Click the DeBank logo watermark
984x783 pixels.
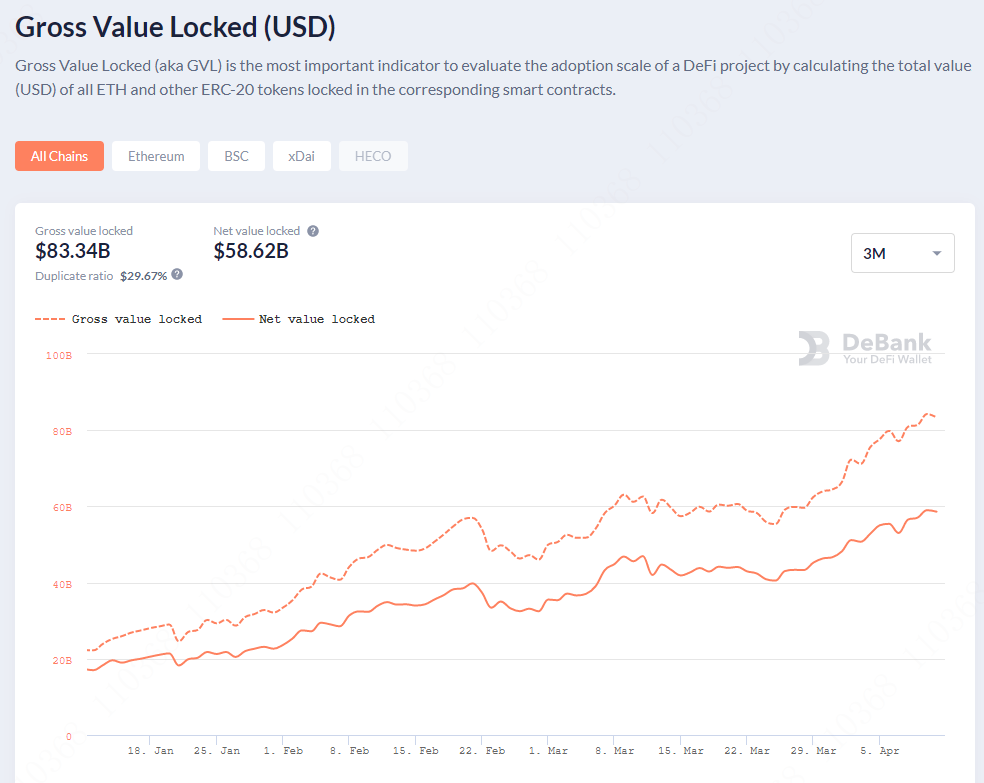click(x=865, y=348)
